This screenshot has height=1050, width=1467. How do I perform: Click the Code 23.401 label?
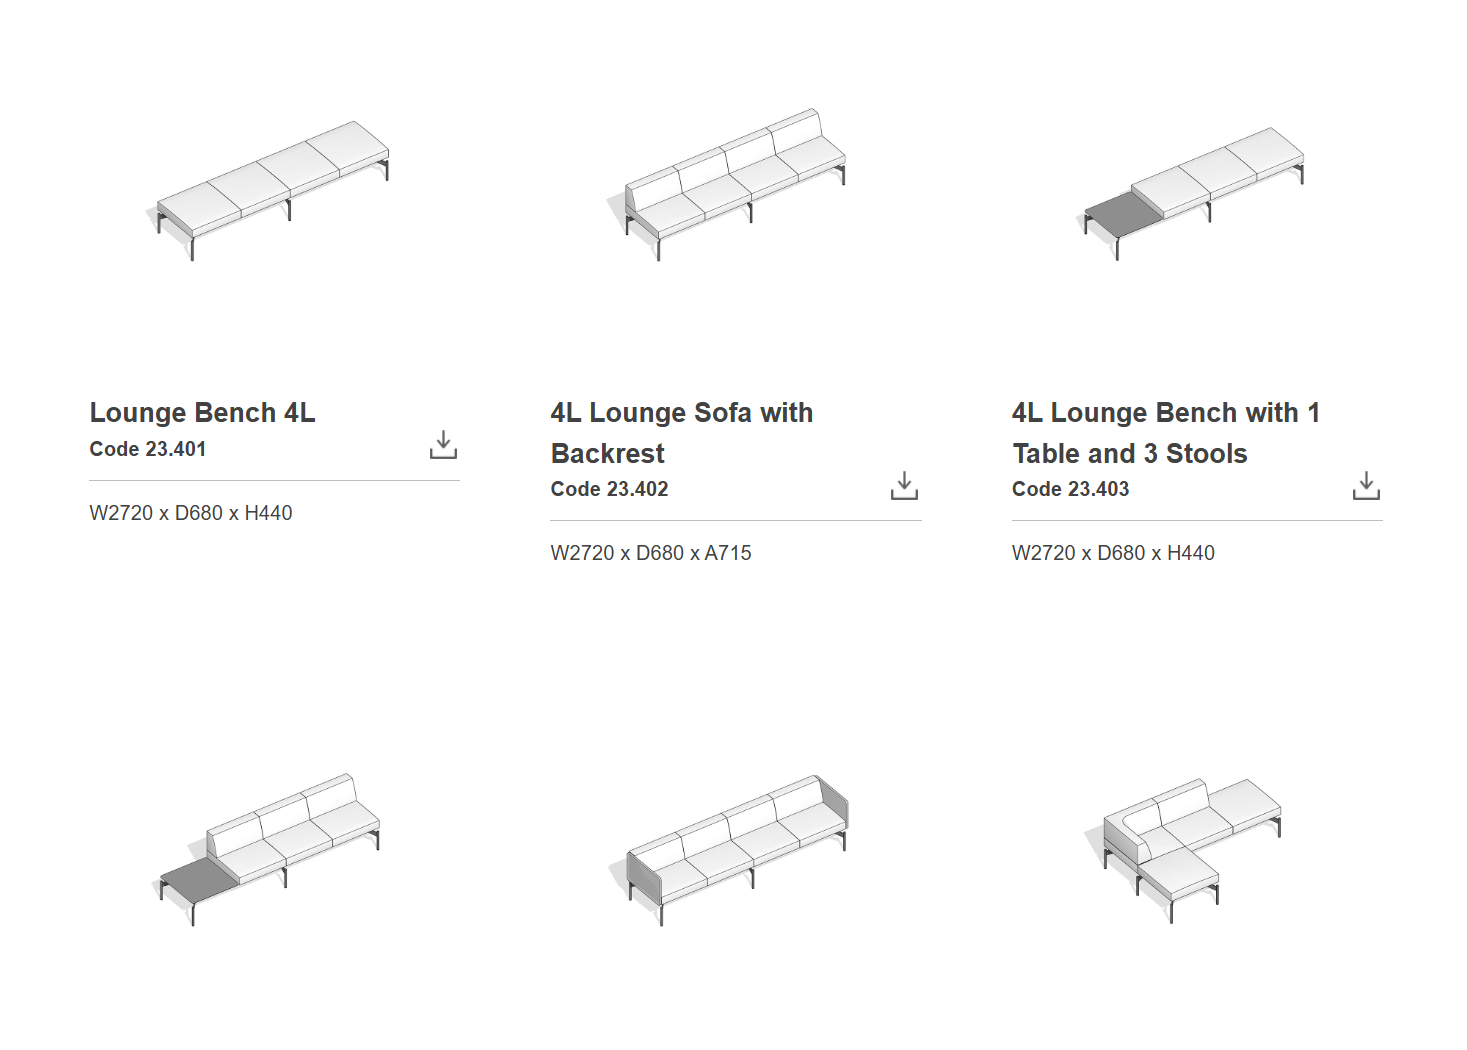coord(148,450)
